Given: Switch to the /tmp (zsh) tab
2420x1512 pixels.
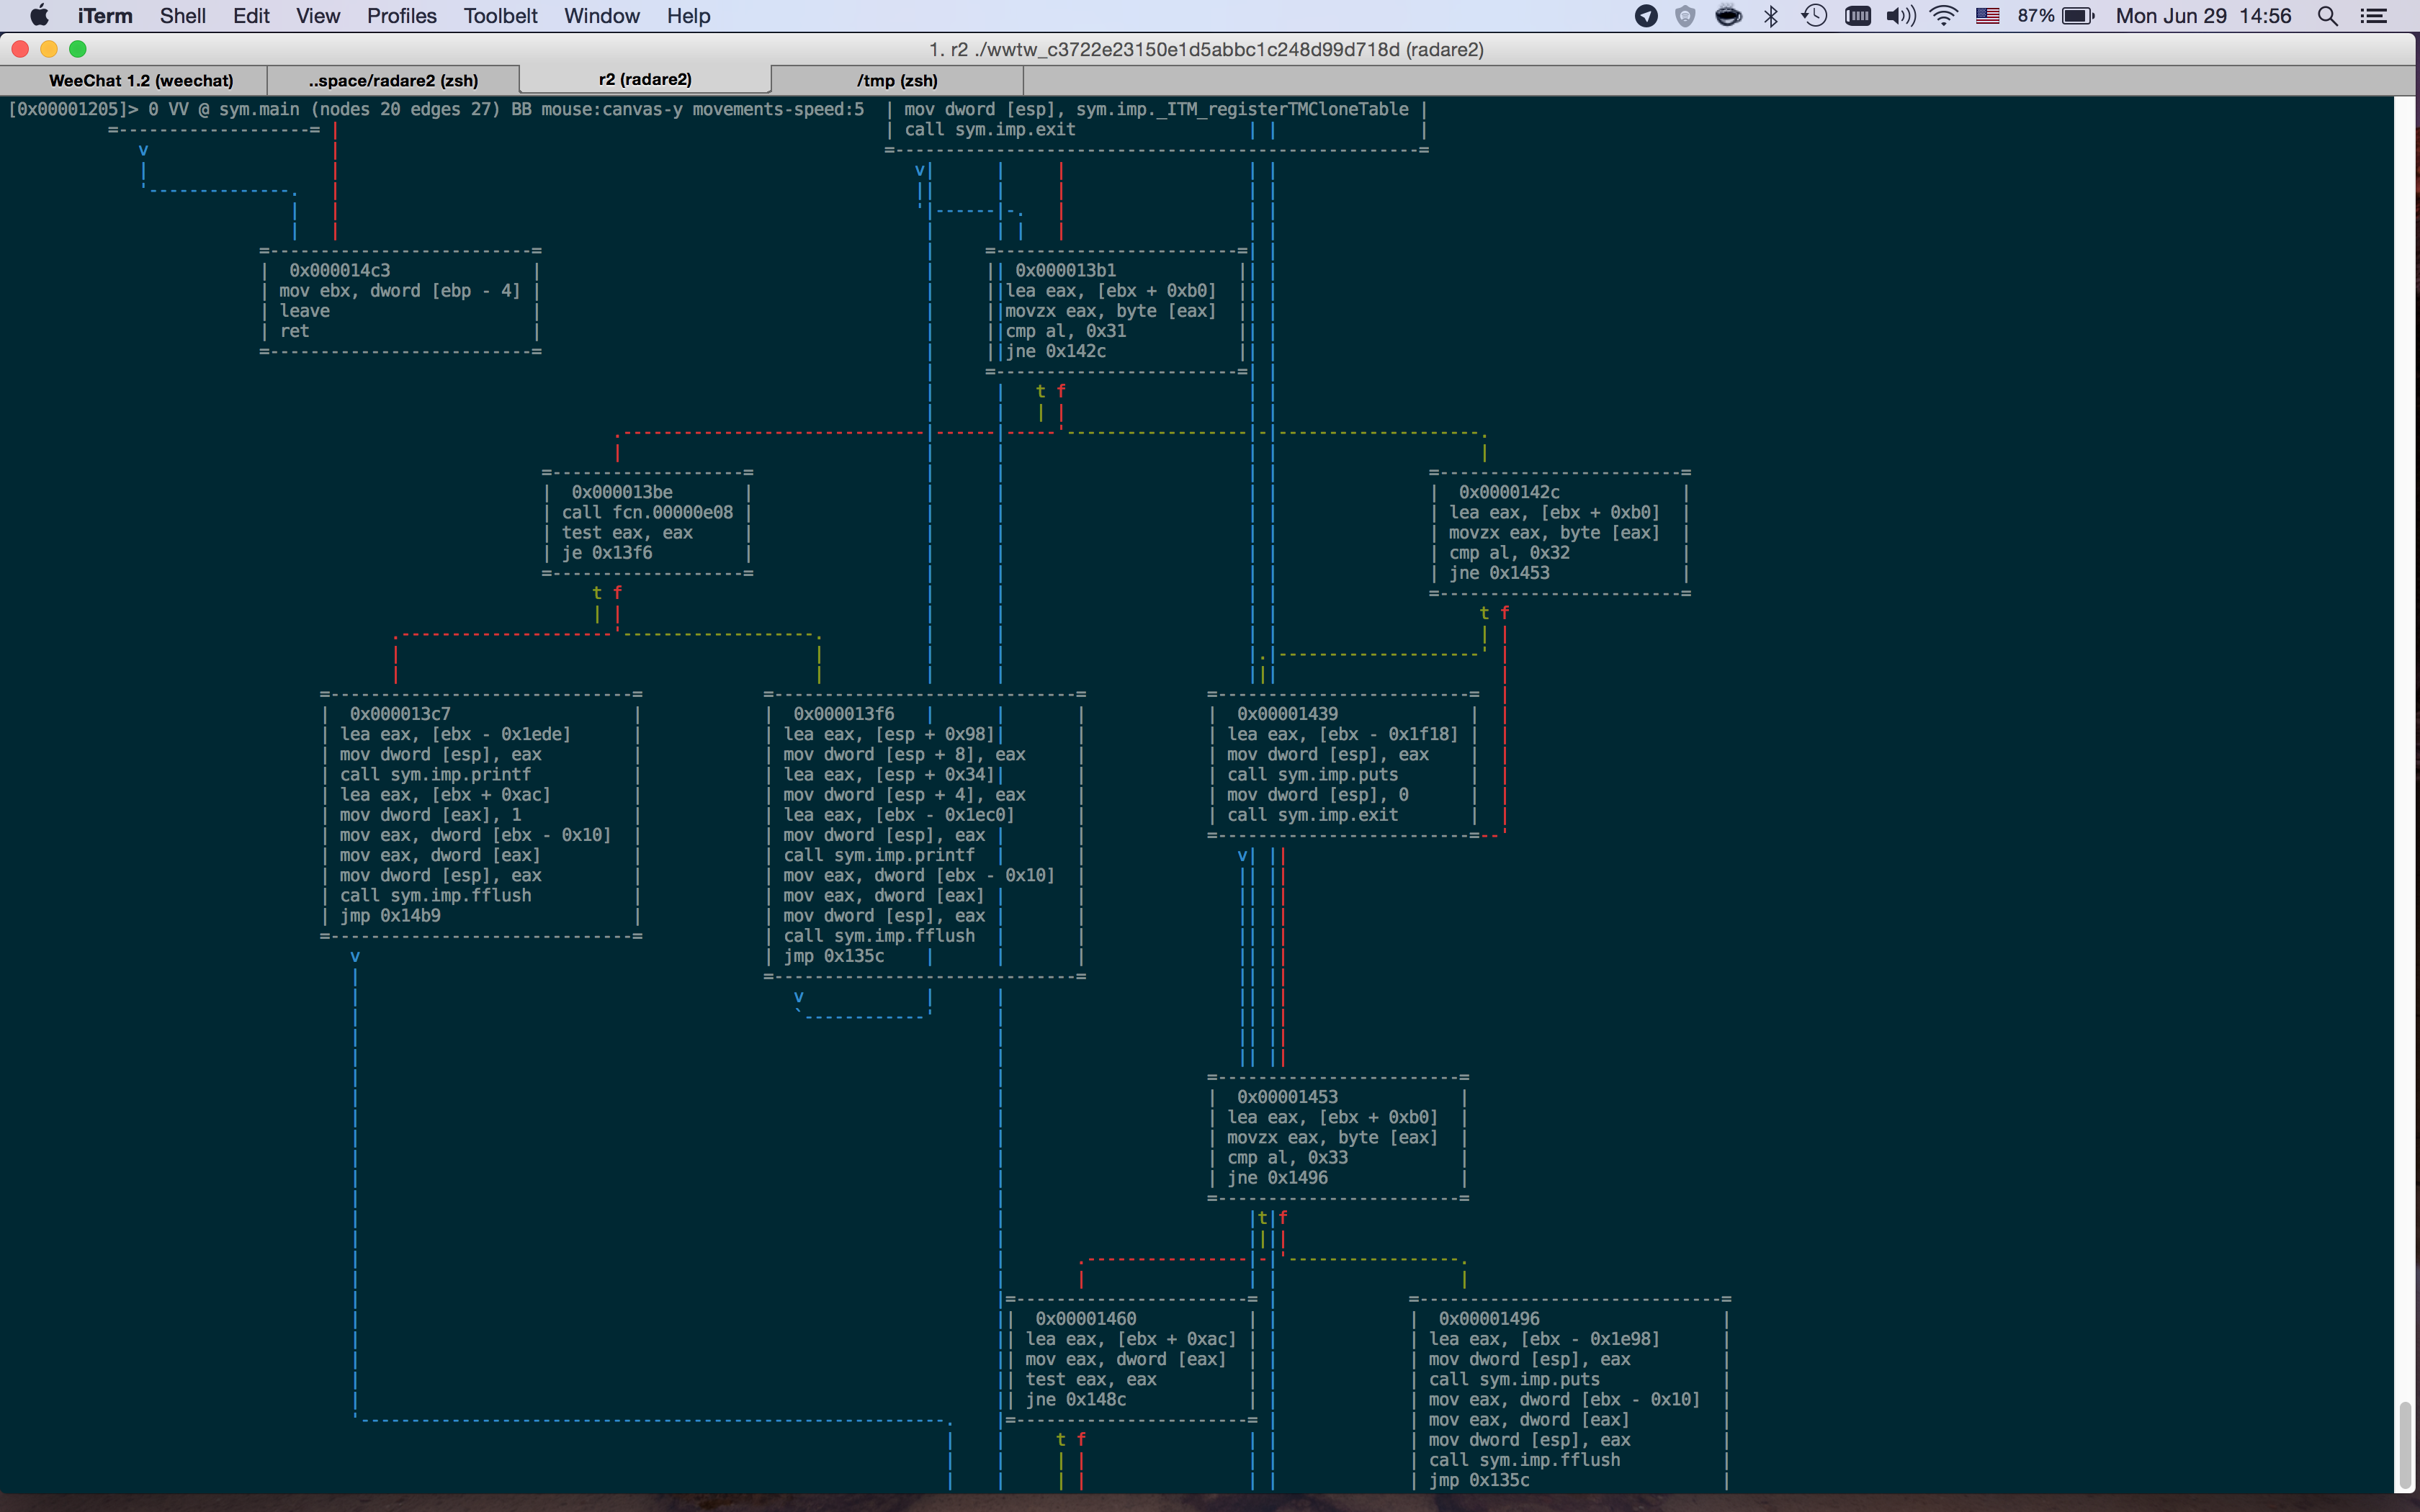Looking at the screenshot, I should click(897, 80).
